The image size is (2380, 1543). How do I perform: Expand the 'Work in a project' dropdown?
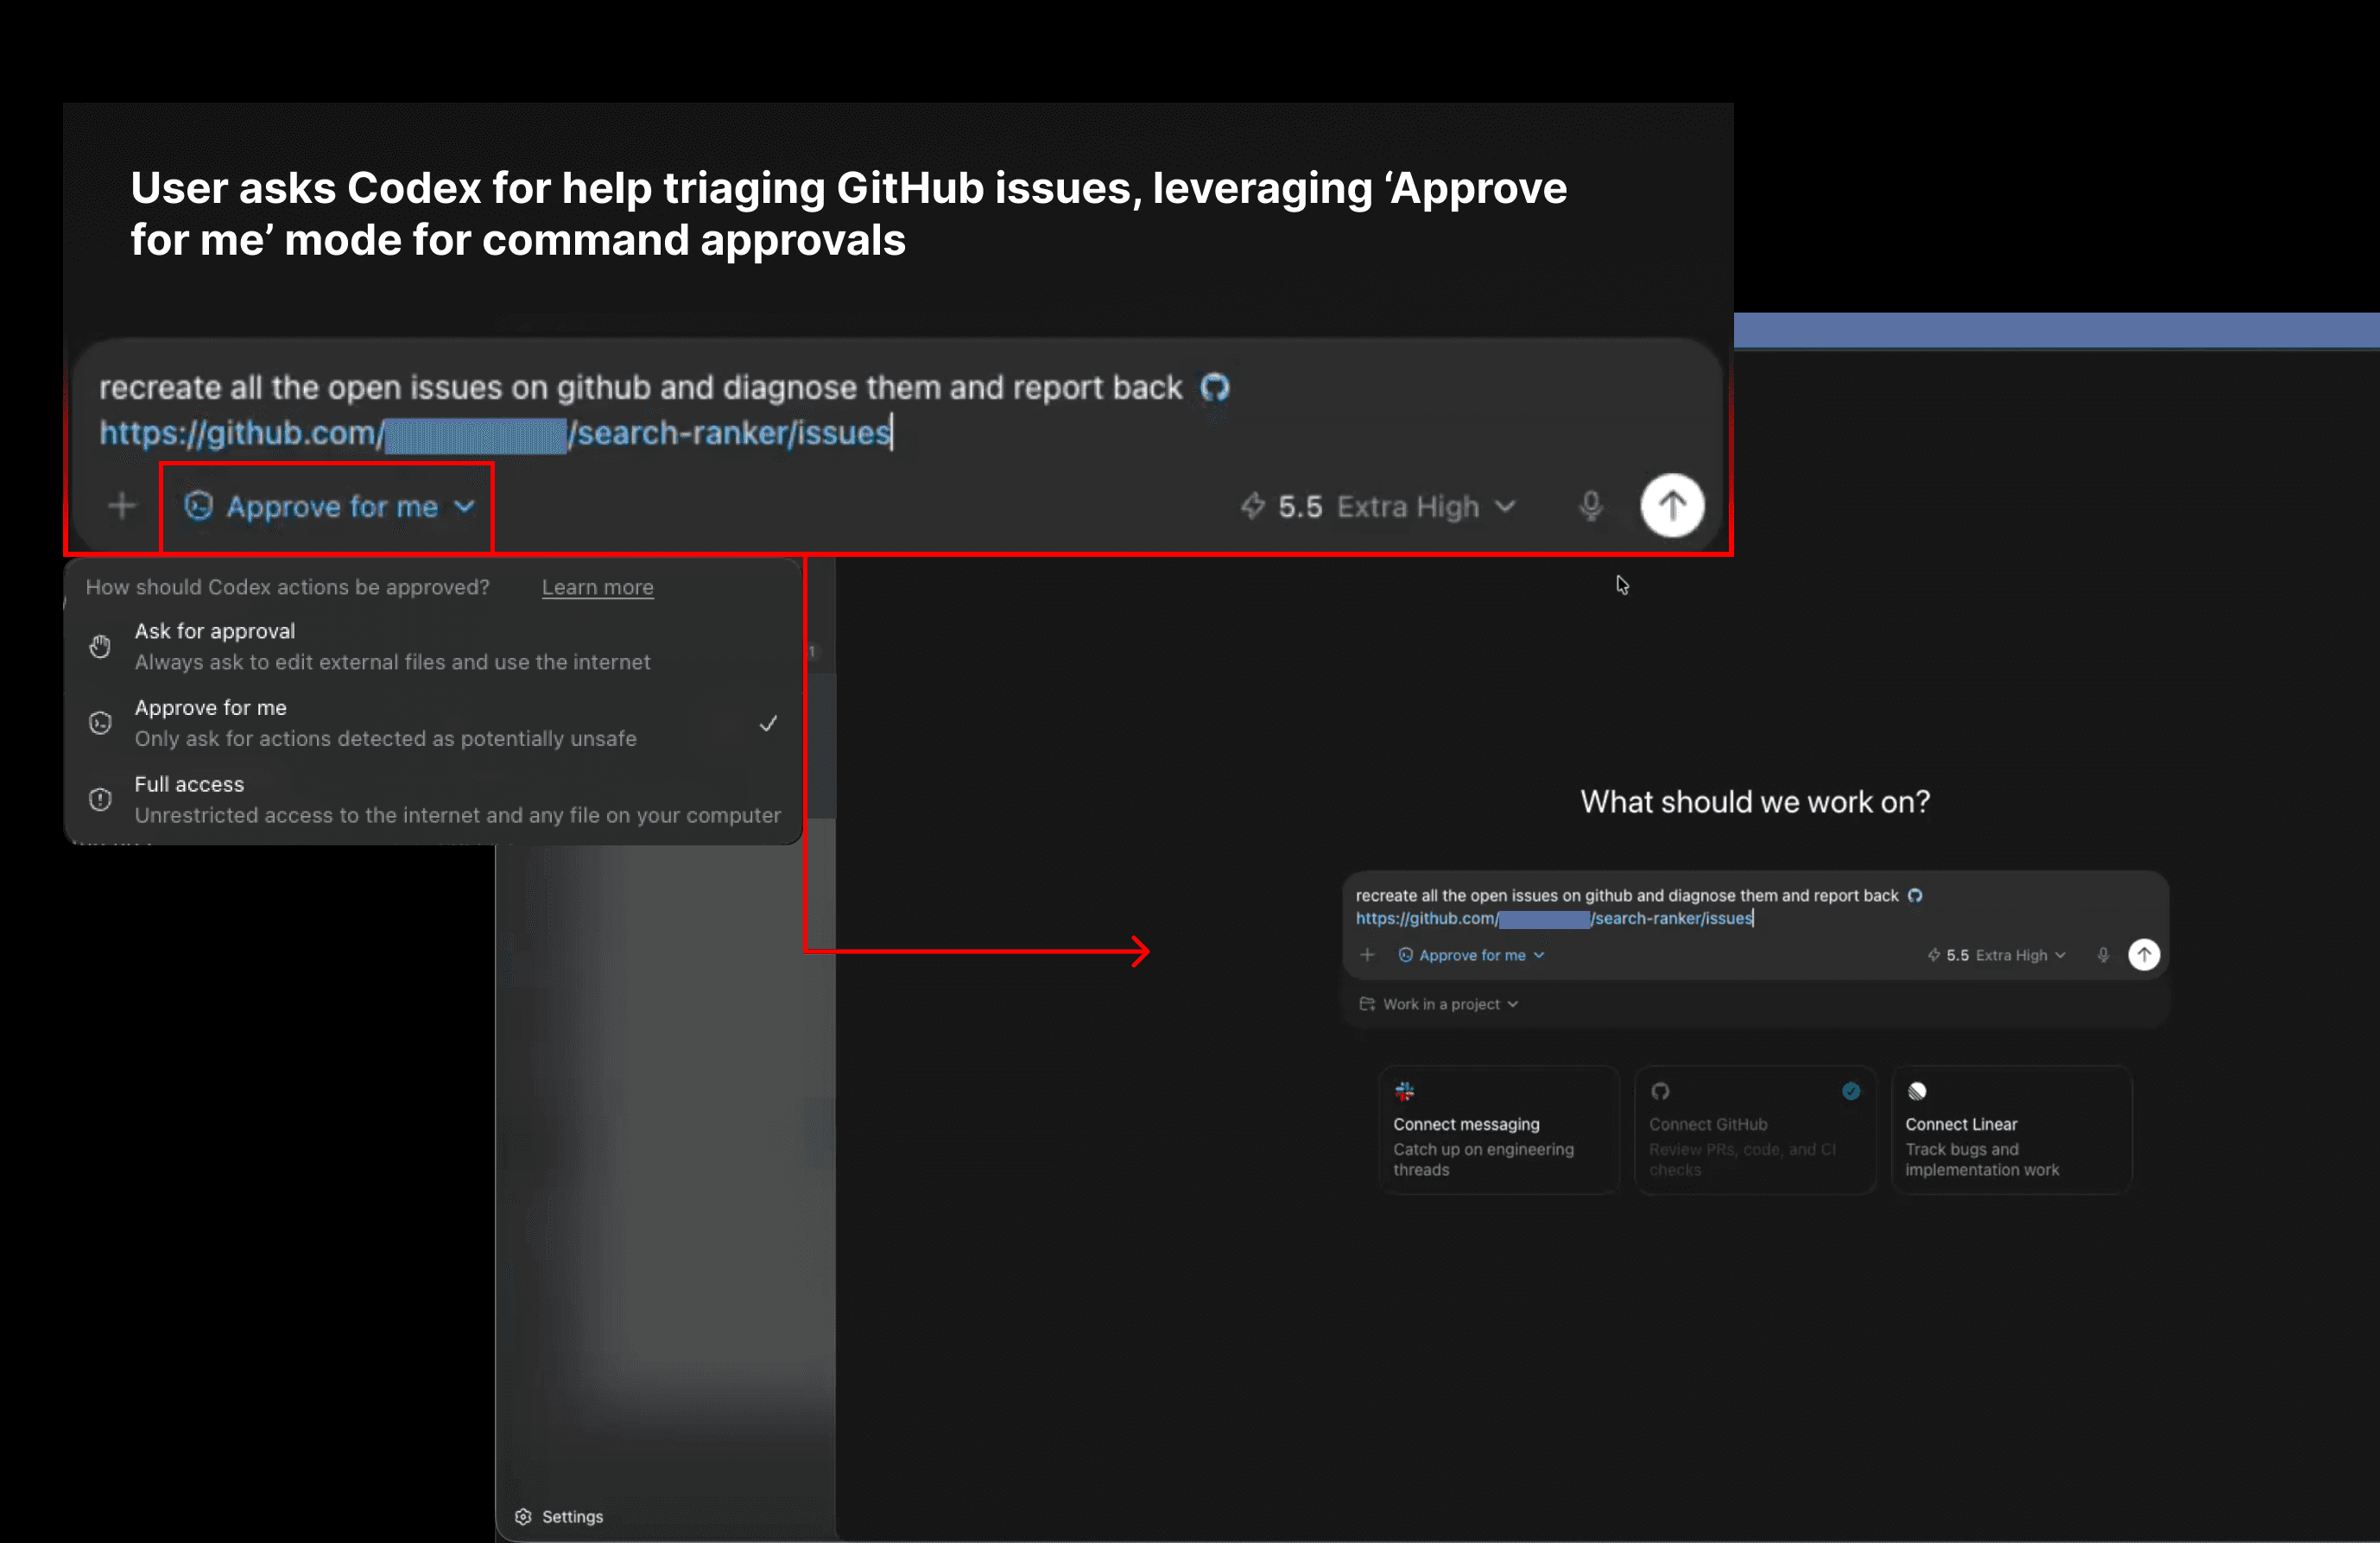click(x=1438, y=1004)
